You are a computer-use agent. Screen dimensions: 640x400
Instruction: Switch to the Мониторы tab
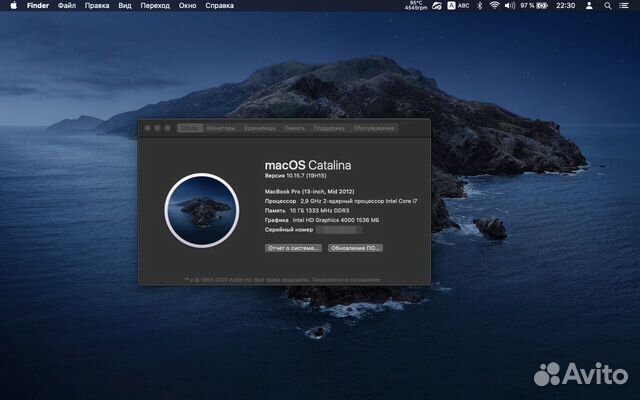pyautogui.click(x=221, y=128)
